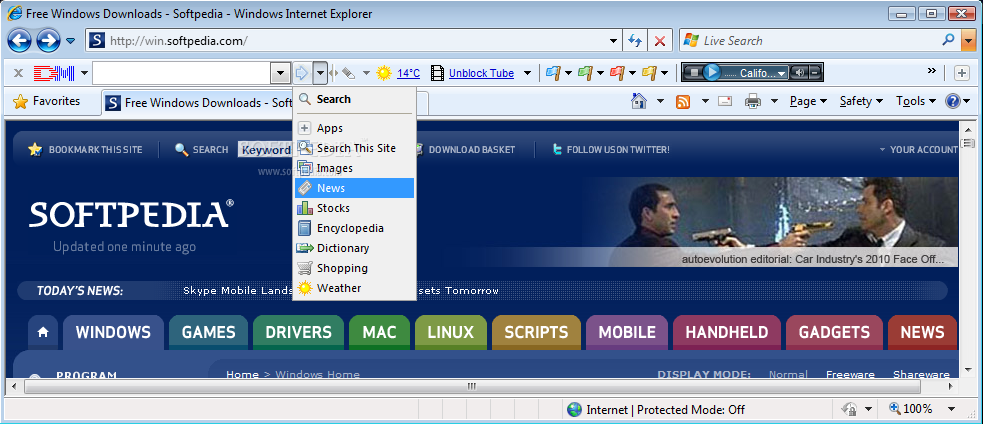Click the blue Help question icon
983x424 pixels.
(953, 101)
